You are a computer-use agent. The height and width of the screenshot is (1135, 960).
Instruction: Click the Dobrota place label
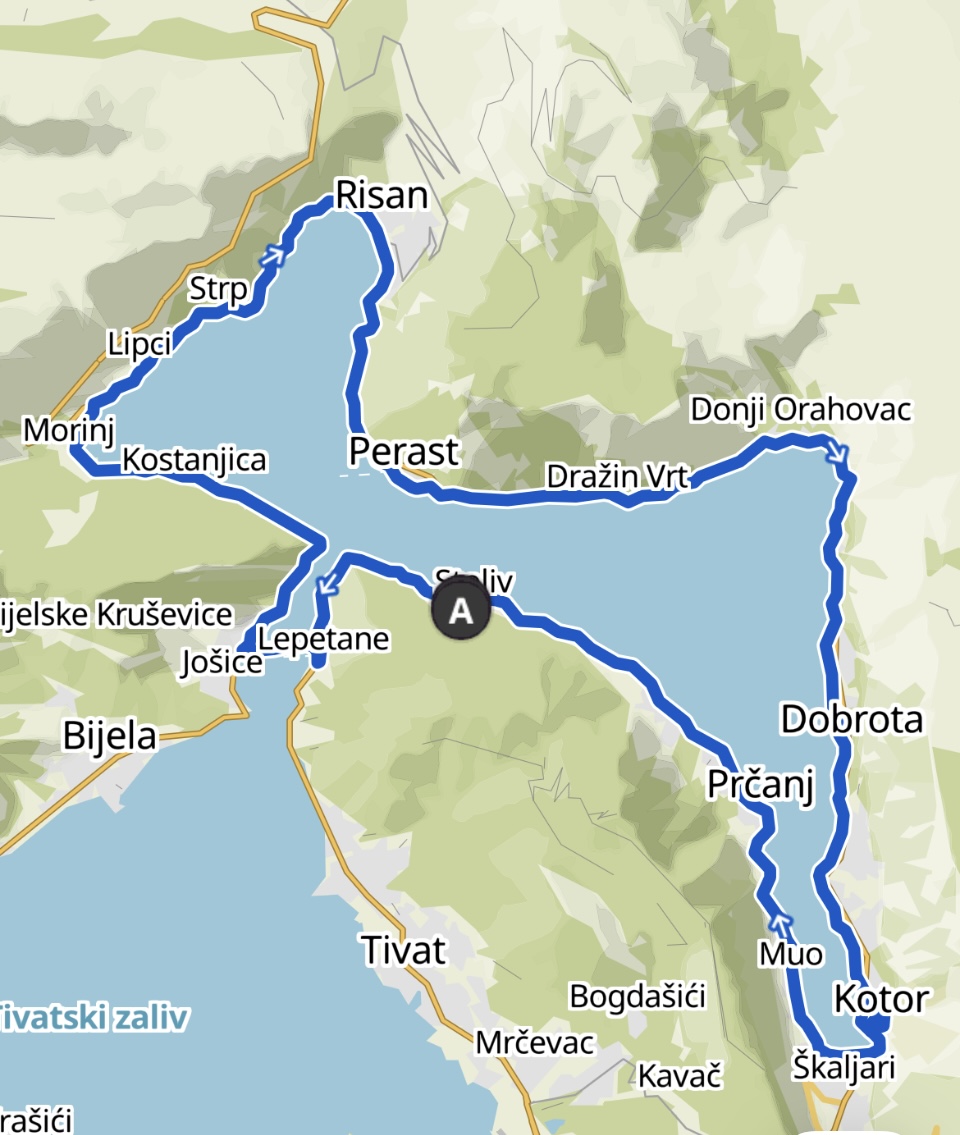click(852, 720)
